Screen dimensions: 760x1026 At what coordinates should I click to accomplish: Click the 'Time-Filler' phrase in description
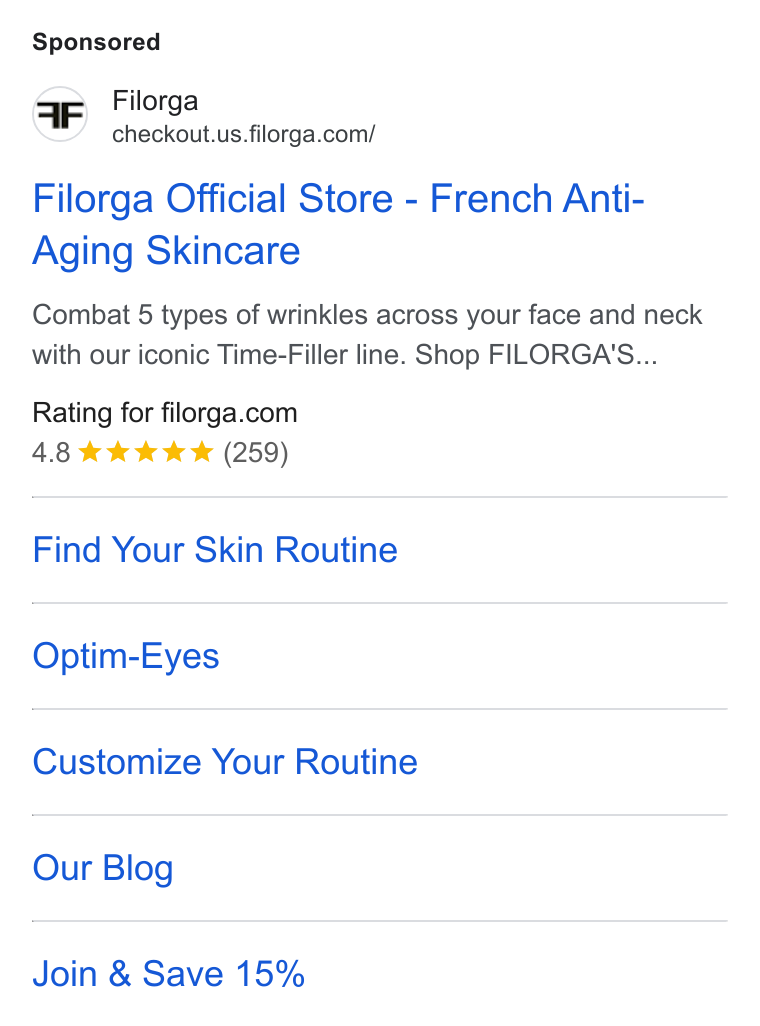(x=282, y=355)
